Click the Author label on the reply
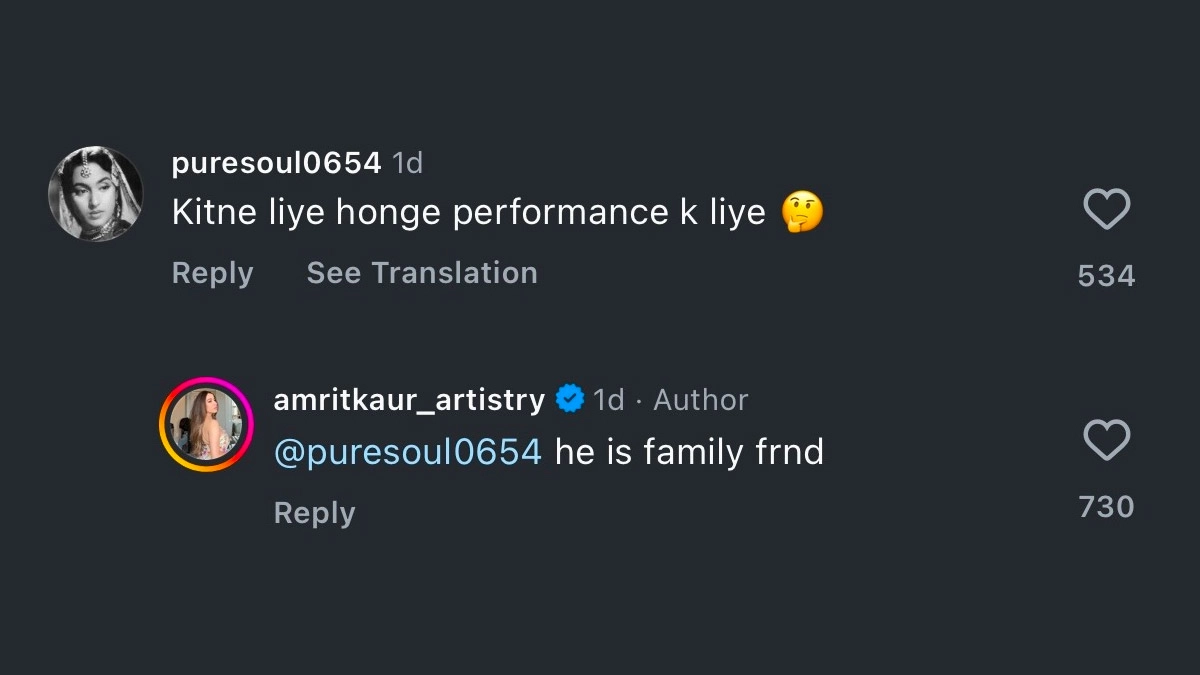The image size is (1200, 675). tap(700, 400)
